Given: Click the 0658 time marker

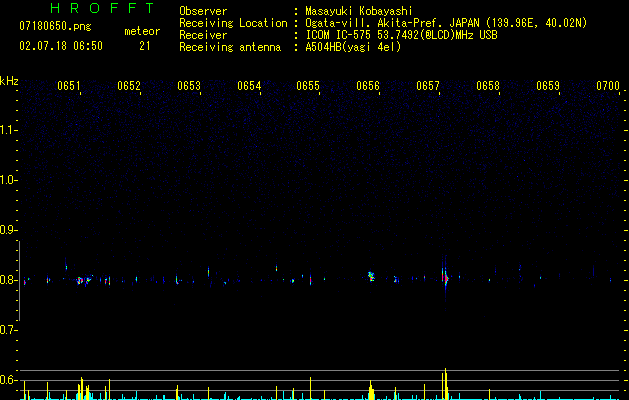Looking at the screenshot, I should point(488,86).
